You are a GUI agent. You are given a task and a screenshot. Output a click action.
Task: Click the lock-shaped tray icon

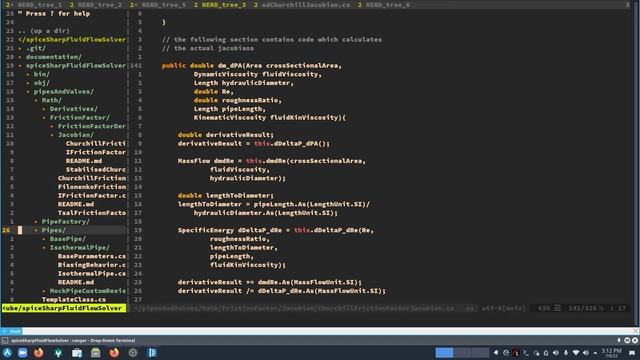pos(546,353)
